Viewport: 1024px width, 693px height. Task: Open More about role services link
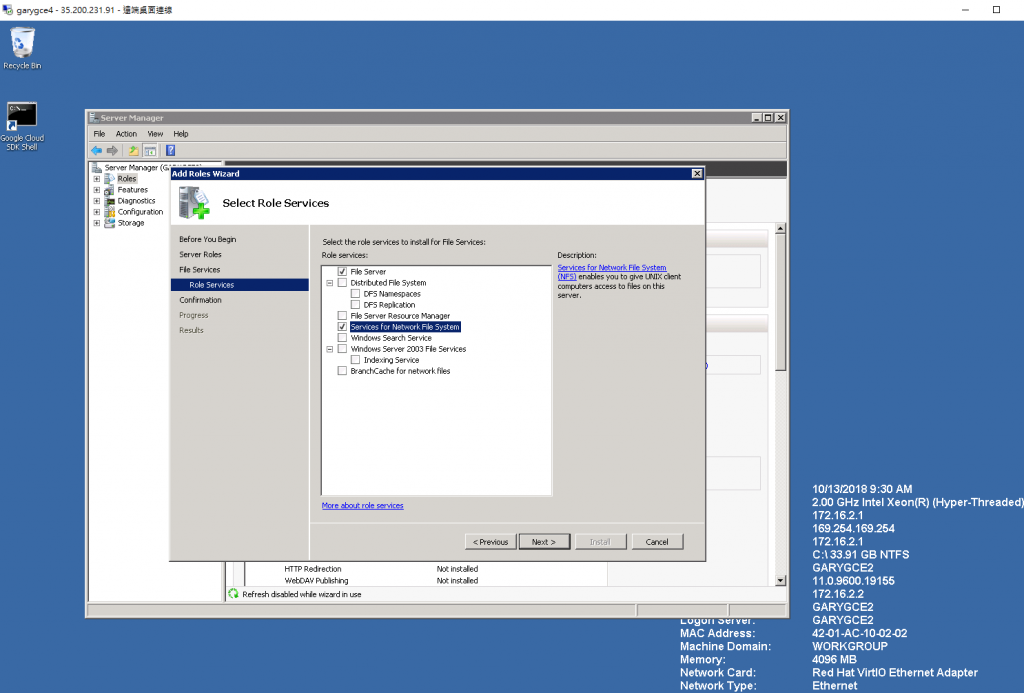click(x=362, y=506)
